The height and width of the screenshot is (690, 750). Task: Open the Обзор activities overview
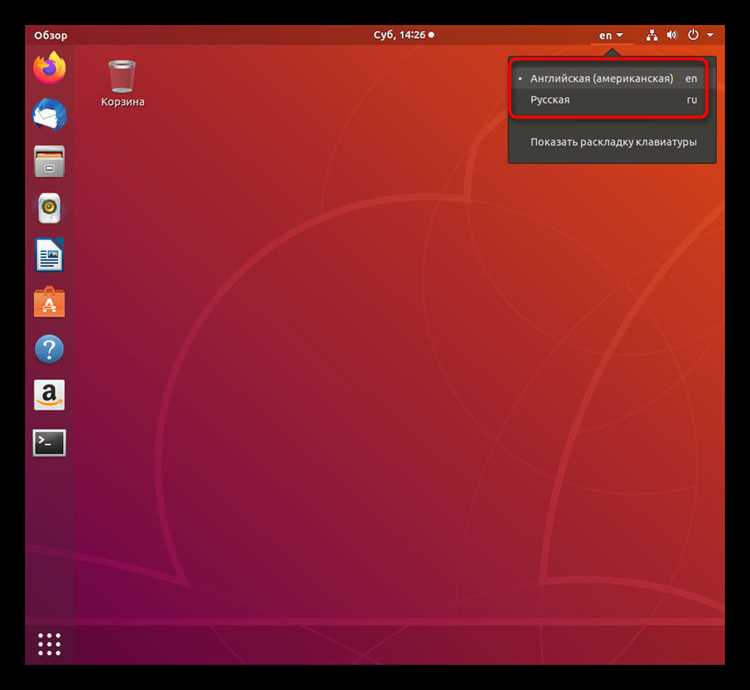pos(51,35)
